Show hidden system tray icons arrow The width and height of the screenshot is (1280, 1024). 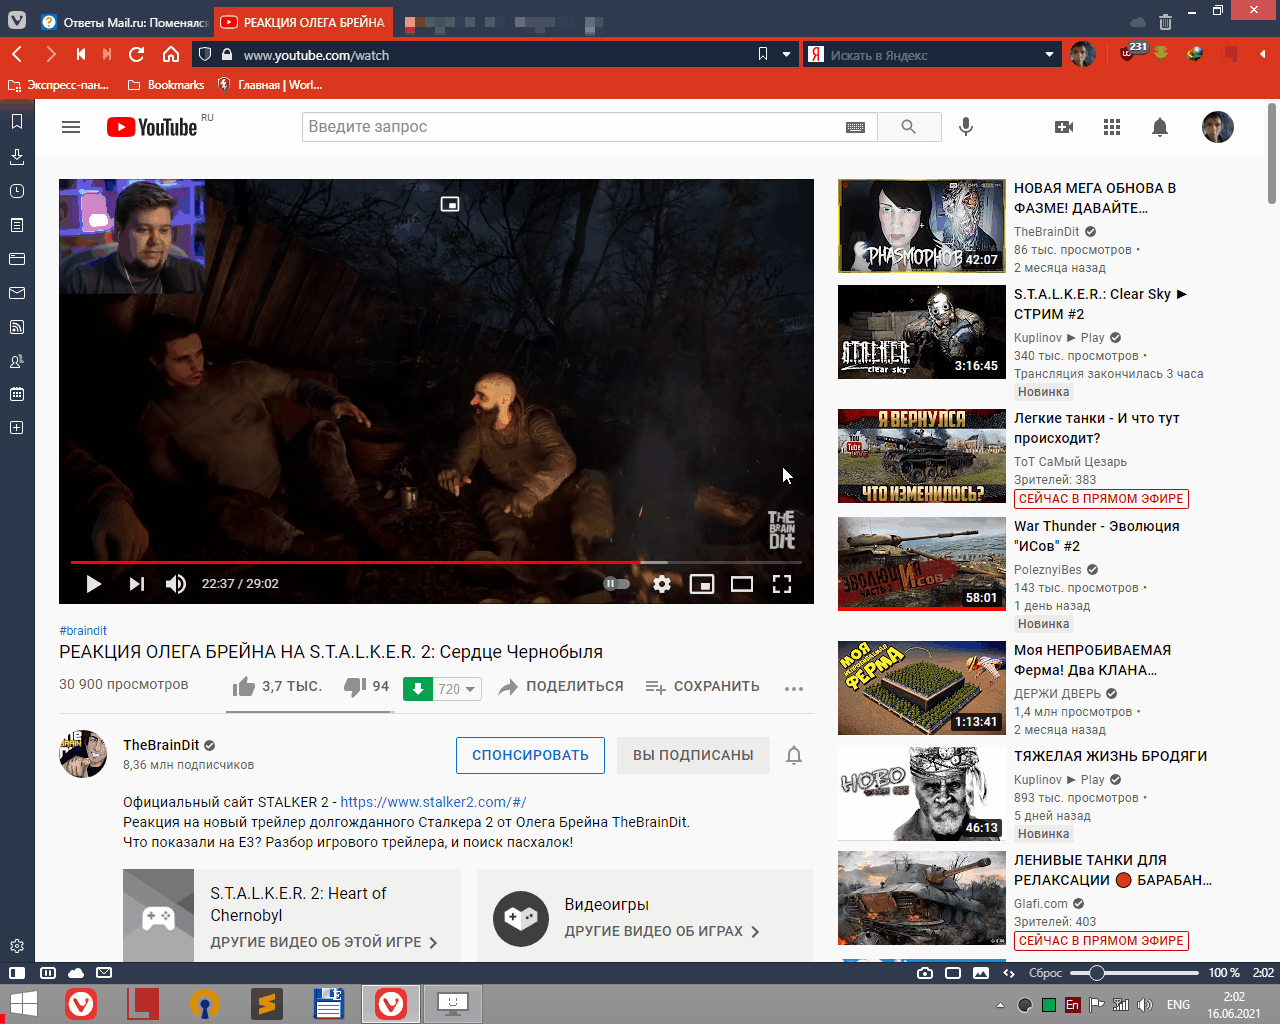pyautogui.click(x=1000, y=1005)
